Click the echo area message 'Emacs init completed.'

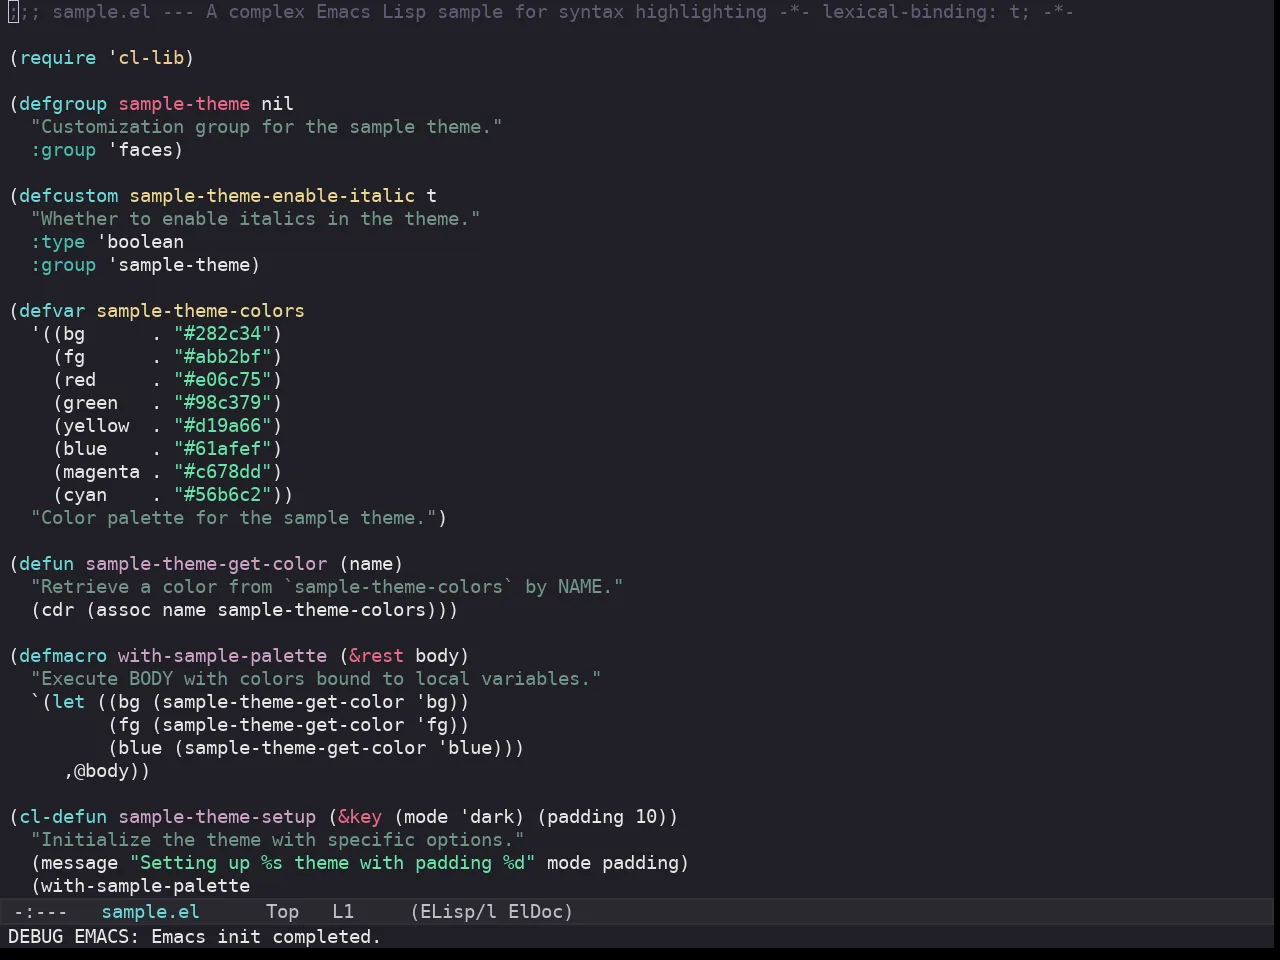(266, 937)
